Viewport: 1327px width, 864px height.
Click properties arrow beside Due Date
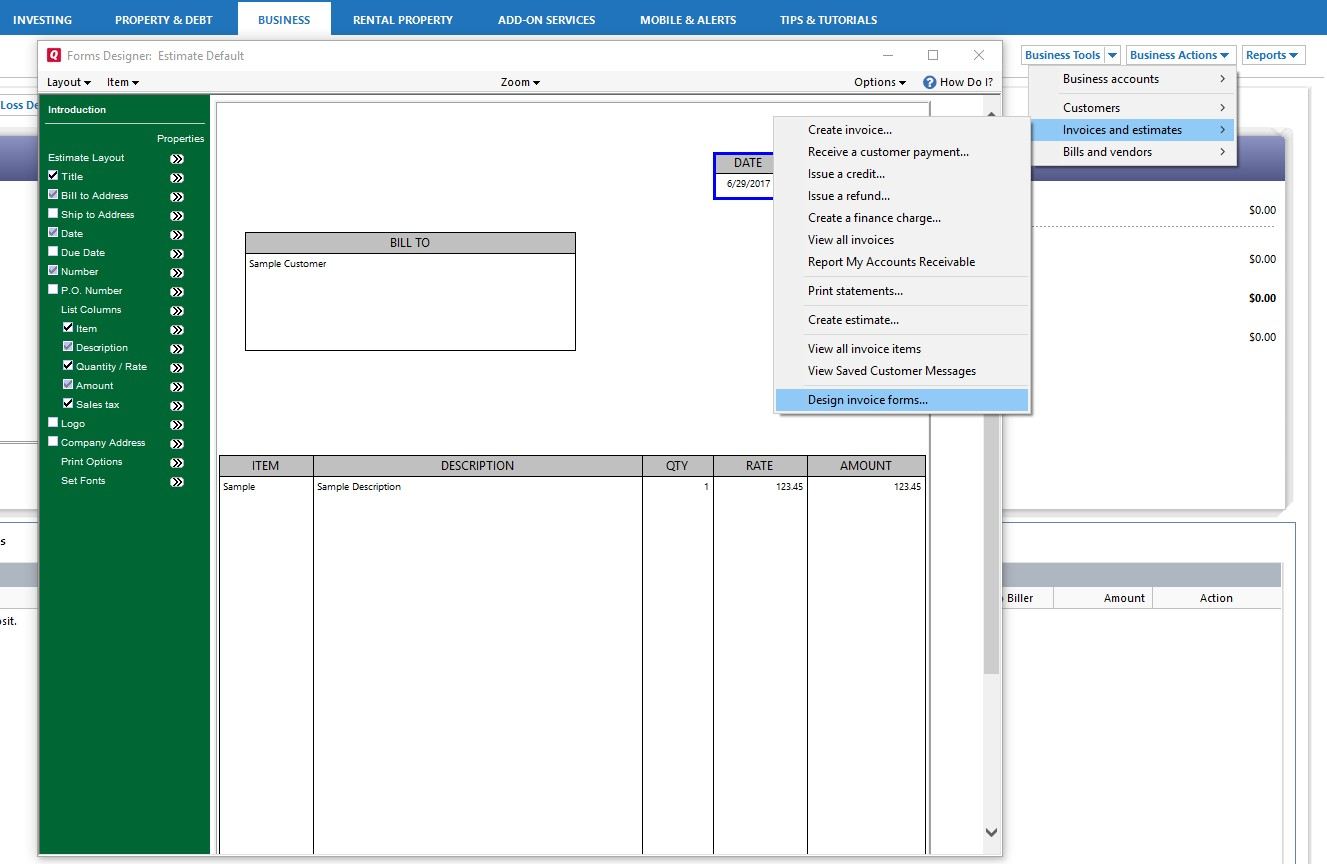177,254
